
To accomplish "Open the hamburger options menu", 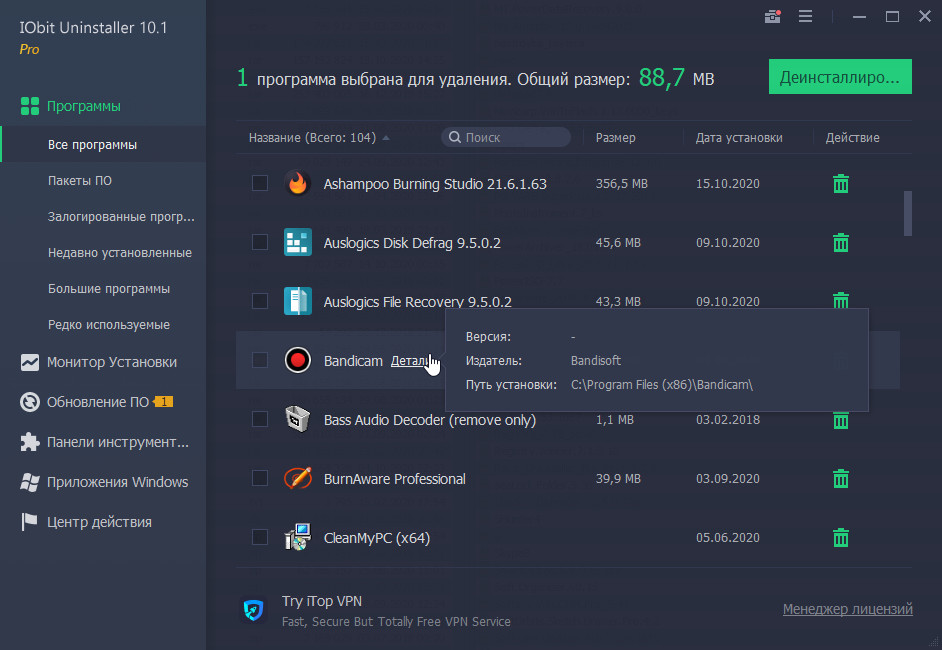I will coord(805,16).
